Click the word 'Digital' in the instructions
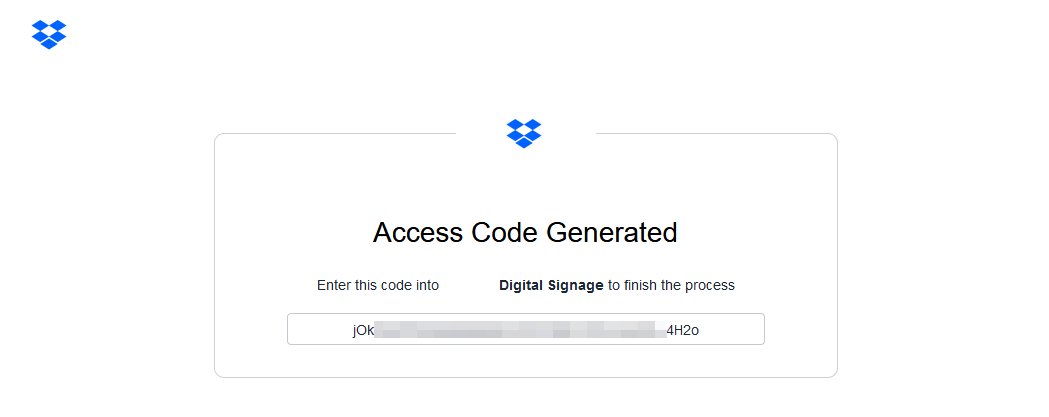 521,285
